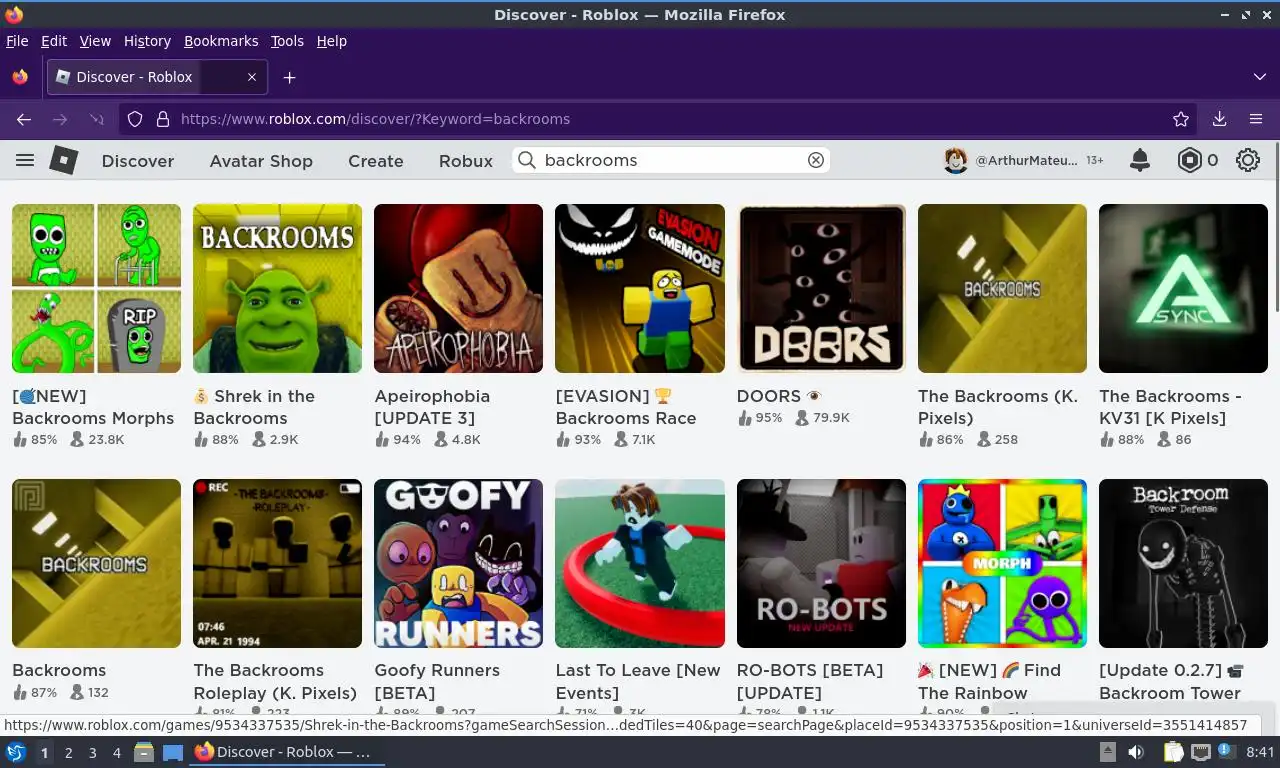Open the ArthurMateu avatar profile
Image resolution: width=1280 pixels, height=768 pixels.
click(x=956, y=160)
